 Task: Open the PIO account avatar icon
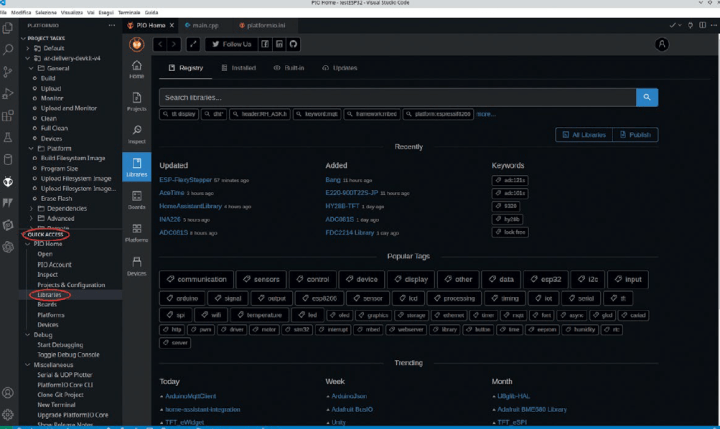point(661,44)
